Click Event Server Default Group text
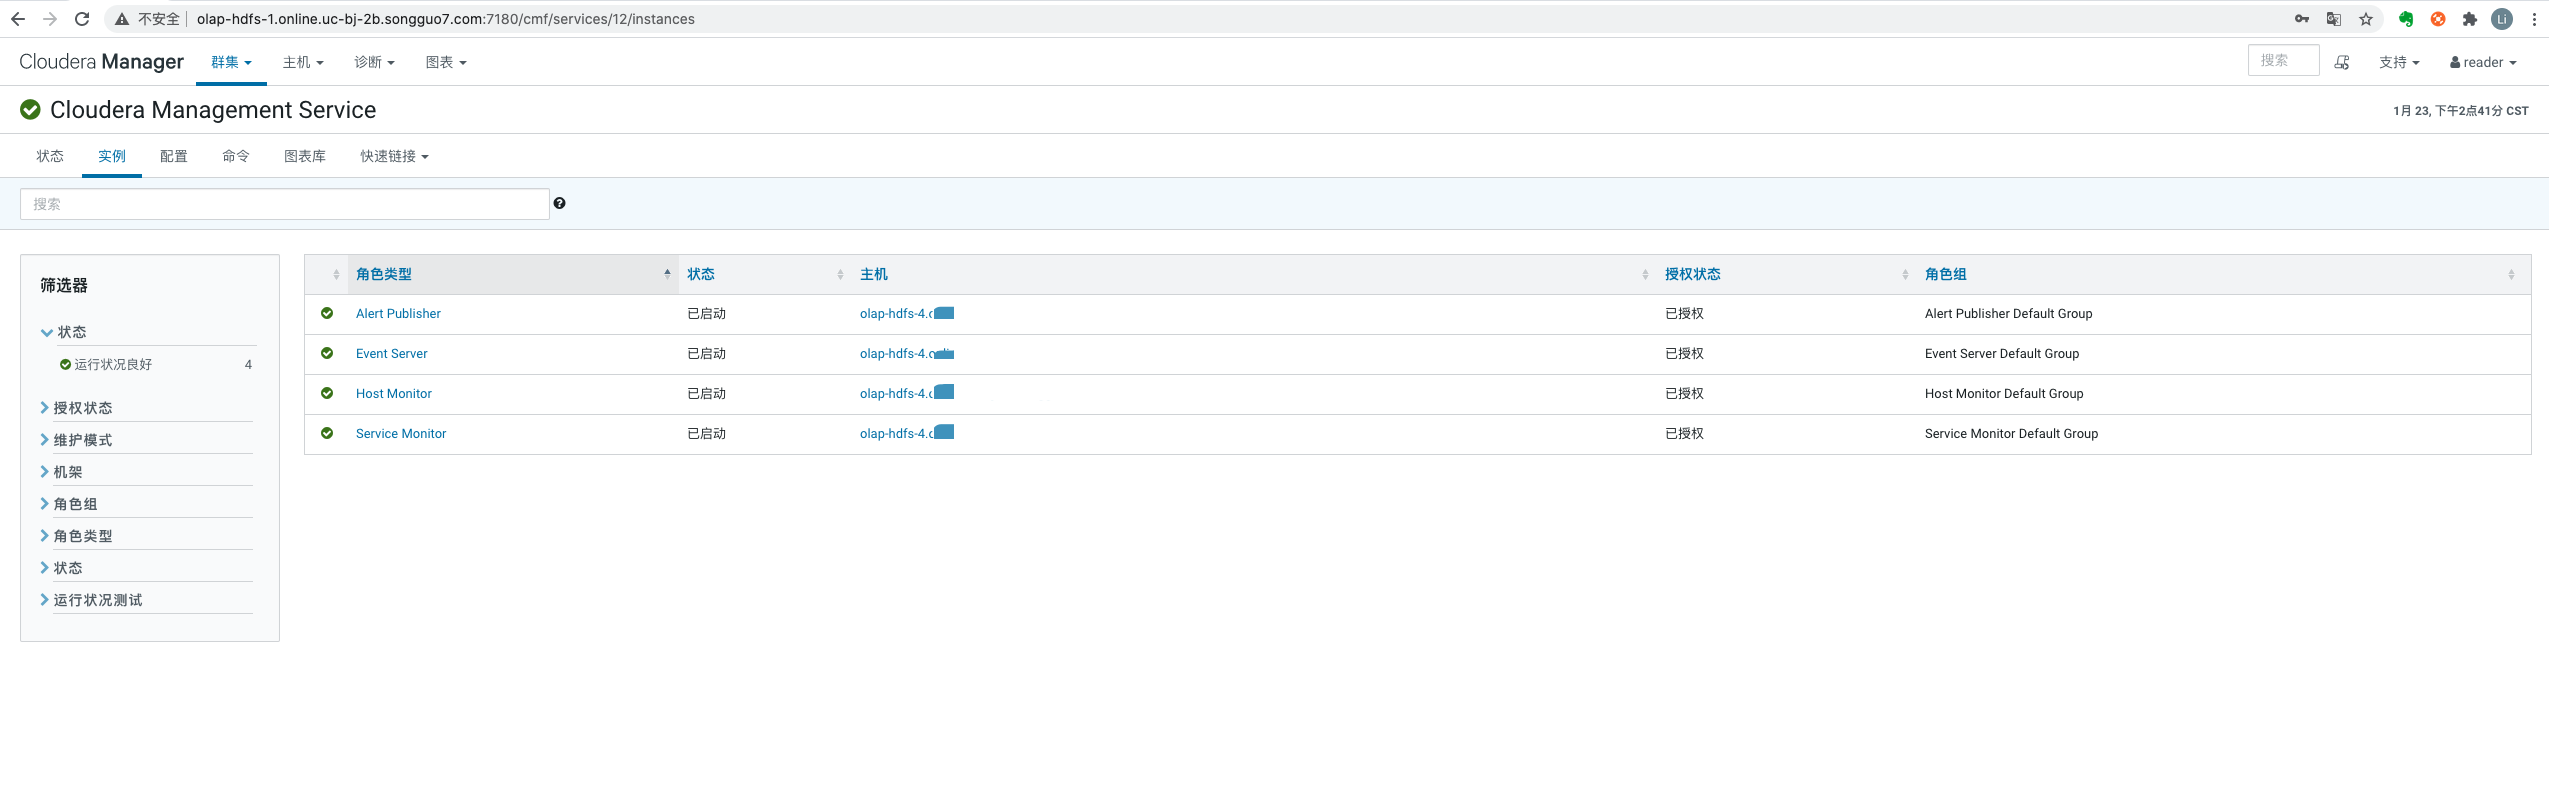 pos(2002,353)
